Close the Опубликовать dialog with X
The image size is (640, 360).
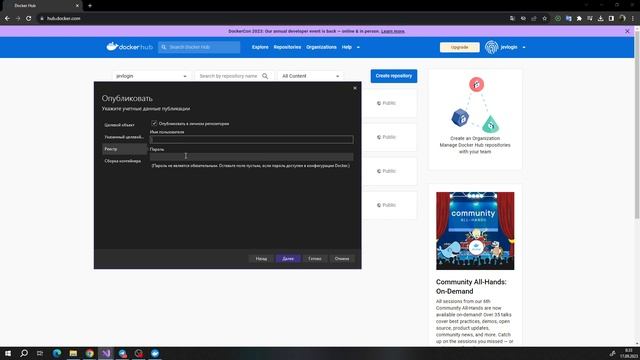tap(355, 88)
